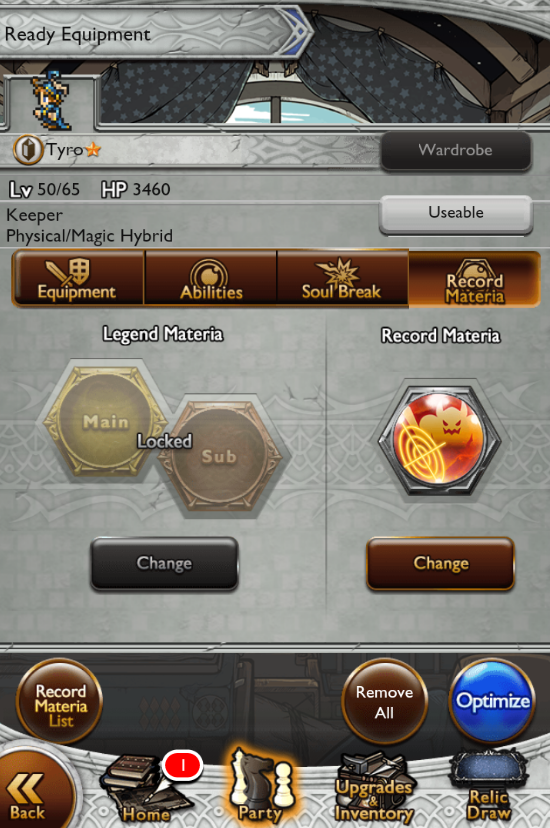Click the Useable button
Image resolution: width=550 pixels, height=828 pixels.
(x=456, y=213)
